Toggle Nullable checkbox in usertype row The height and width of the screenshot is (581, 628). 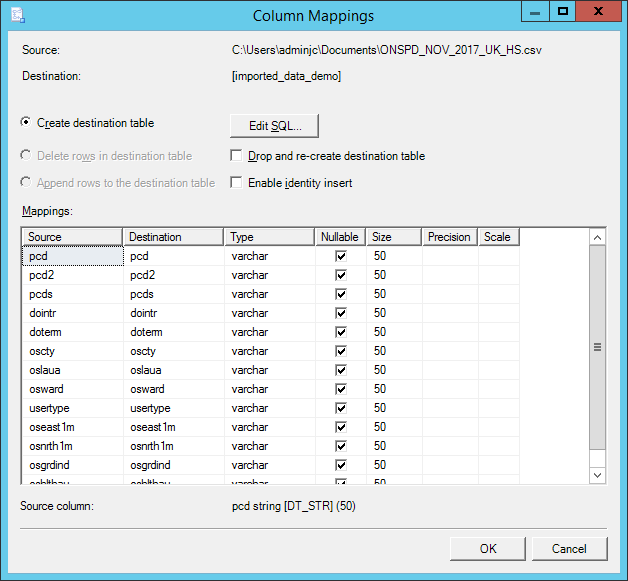tap(340, 408)
